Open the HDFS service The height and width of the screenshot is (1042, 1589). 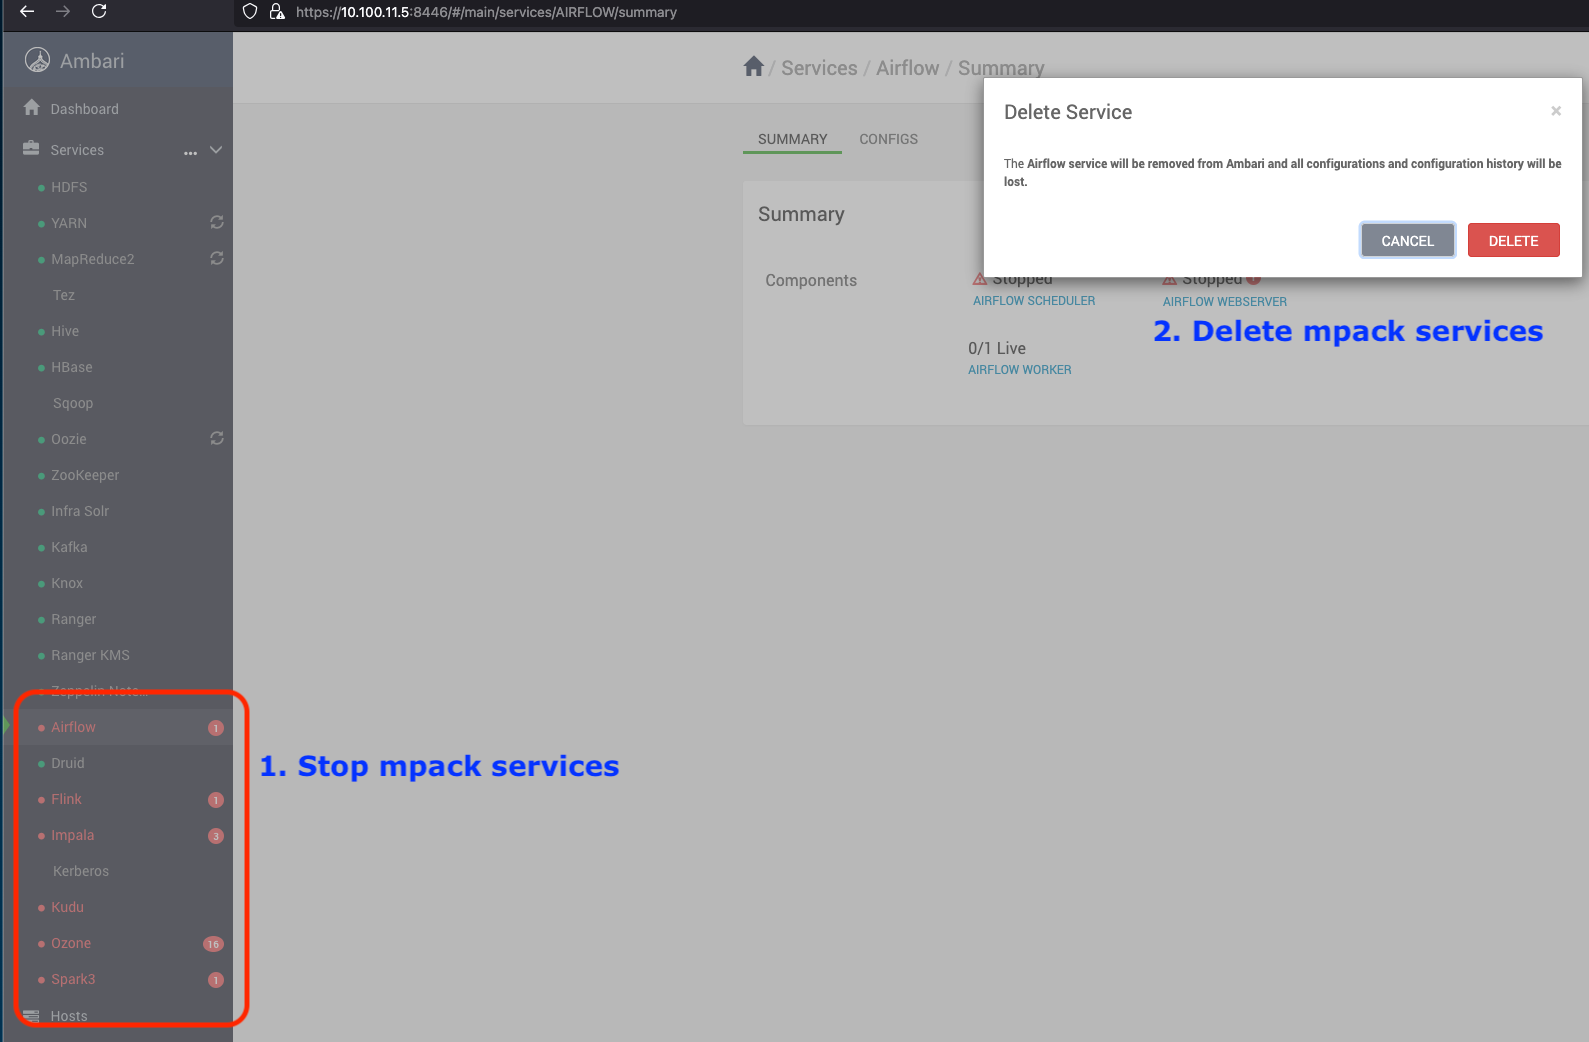pyautogui.click(x=69, y=187)
